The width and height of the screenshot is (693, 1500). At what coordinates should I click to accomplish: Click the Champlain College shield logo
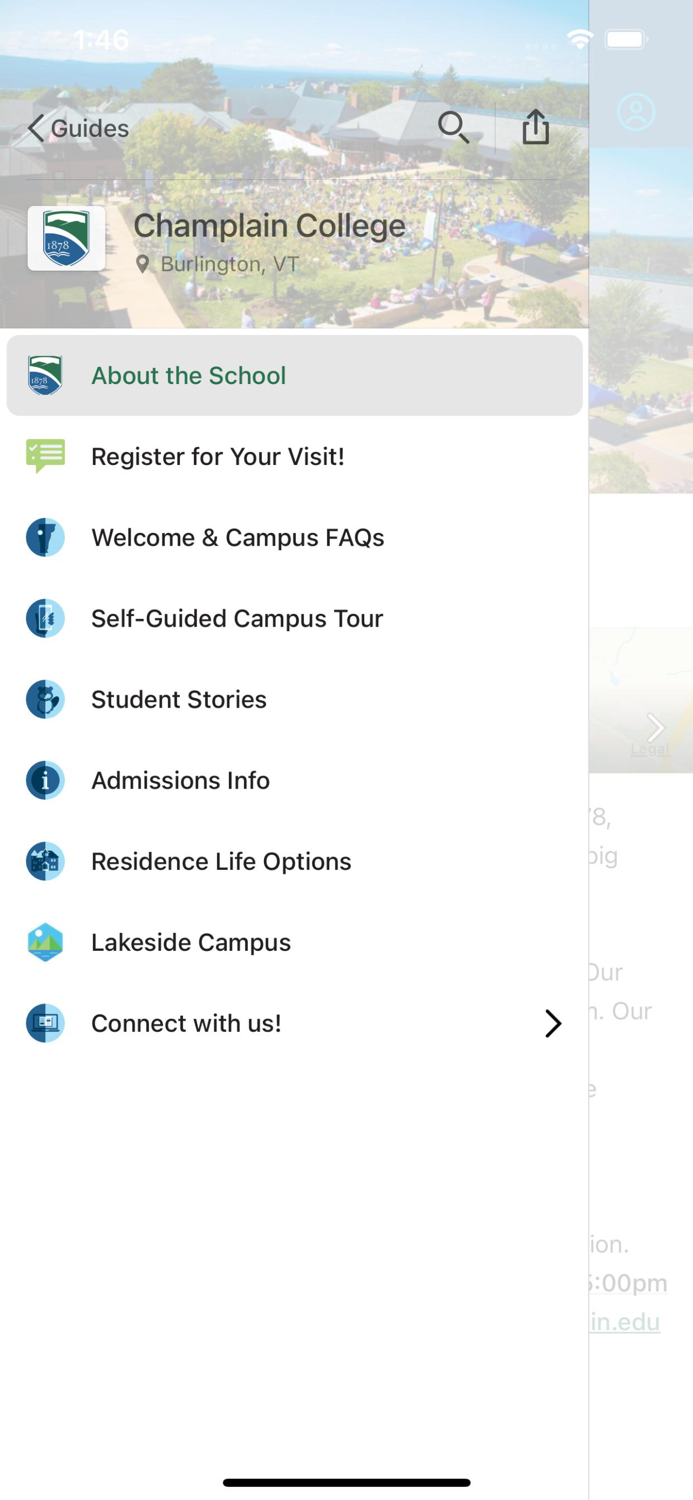[64, 238]
